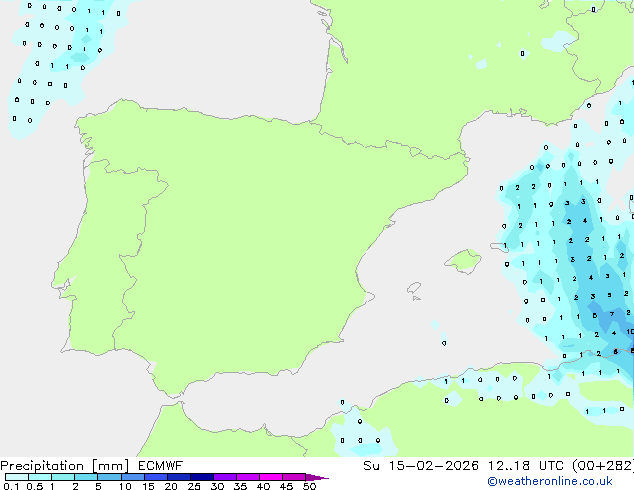
Task: Select the 2–5 mm legend color box
Action: 86,477
